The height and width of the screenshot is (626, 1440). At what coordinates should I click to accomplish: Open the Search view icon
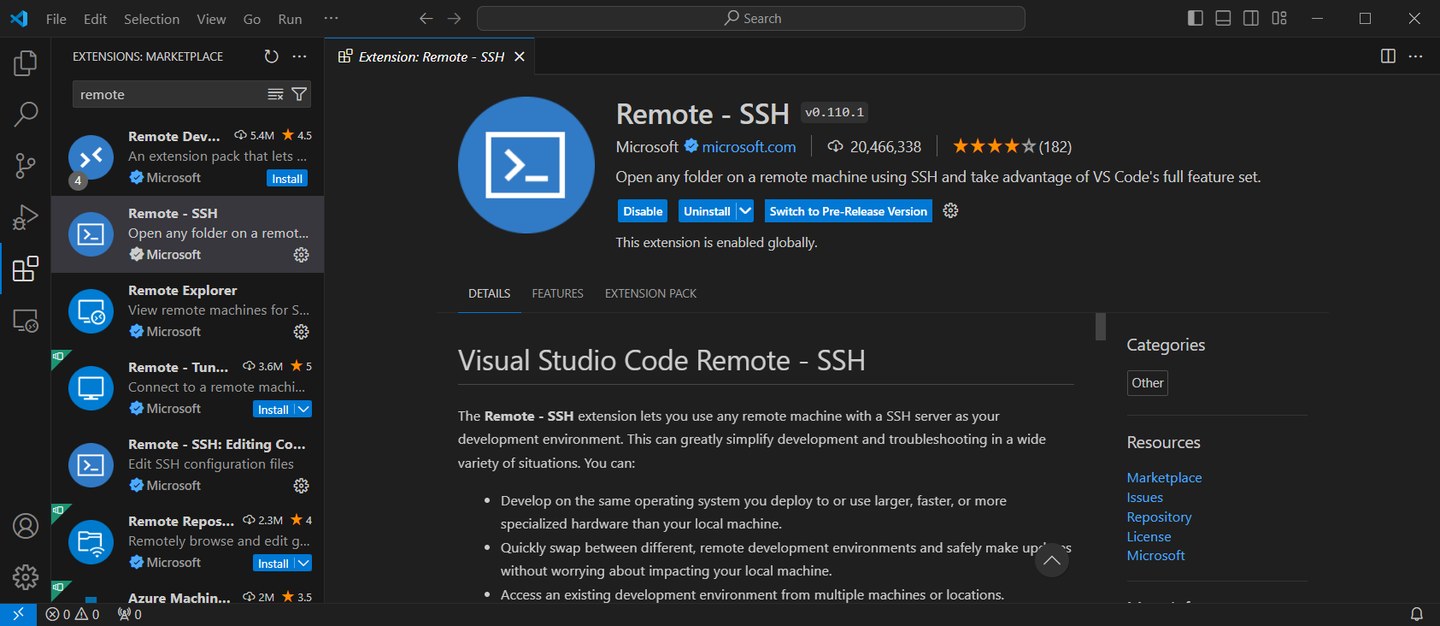25,114
